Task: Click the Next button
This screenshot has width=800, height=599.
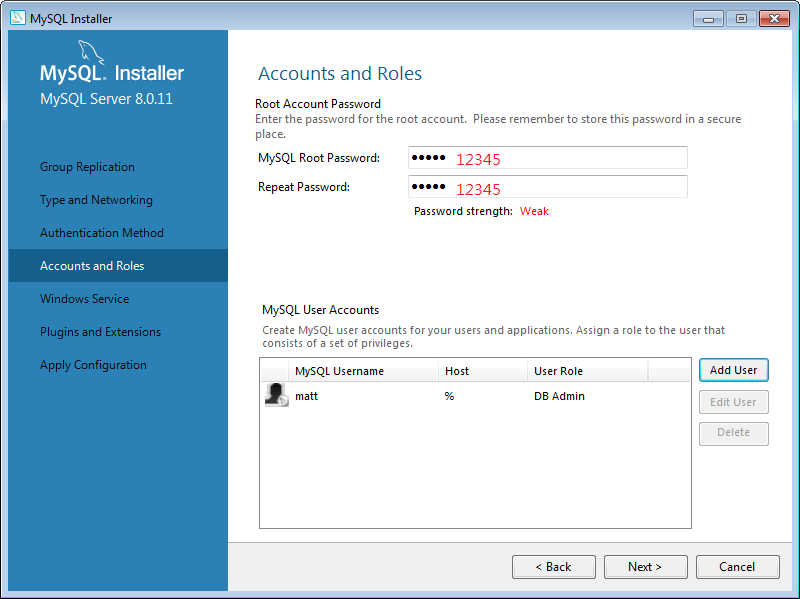Action: 645,567
